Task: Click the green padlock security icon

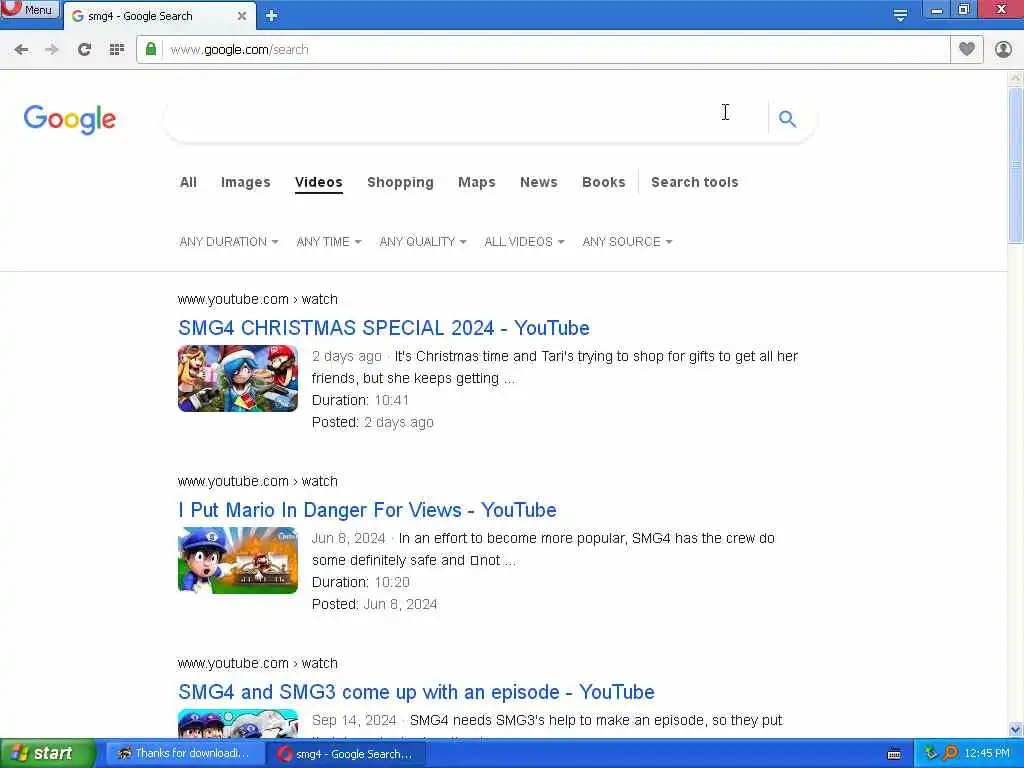Action: (151, 49)
